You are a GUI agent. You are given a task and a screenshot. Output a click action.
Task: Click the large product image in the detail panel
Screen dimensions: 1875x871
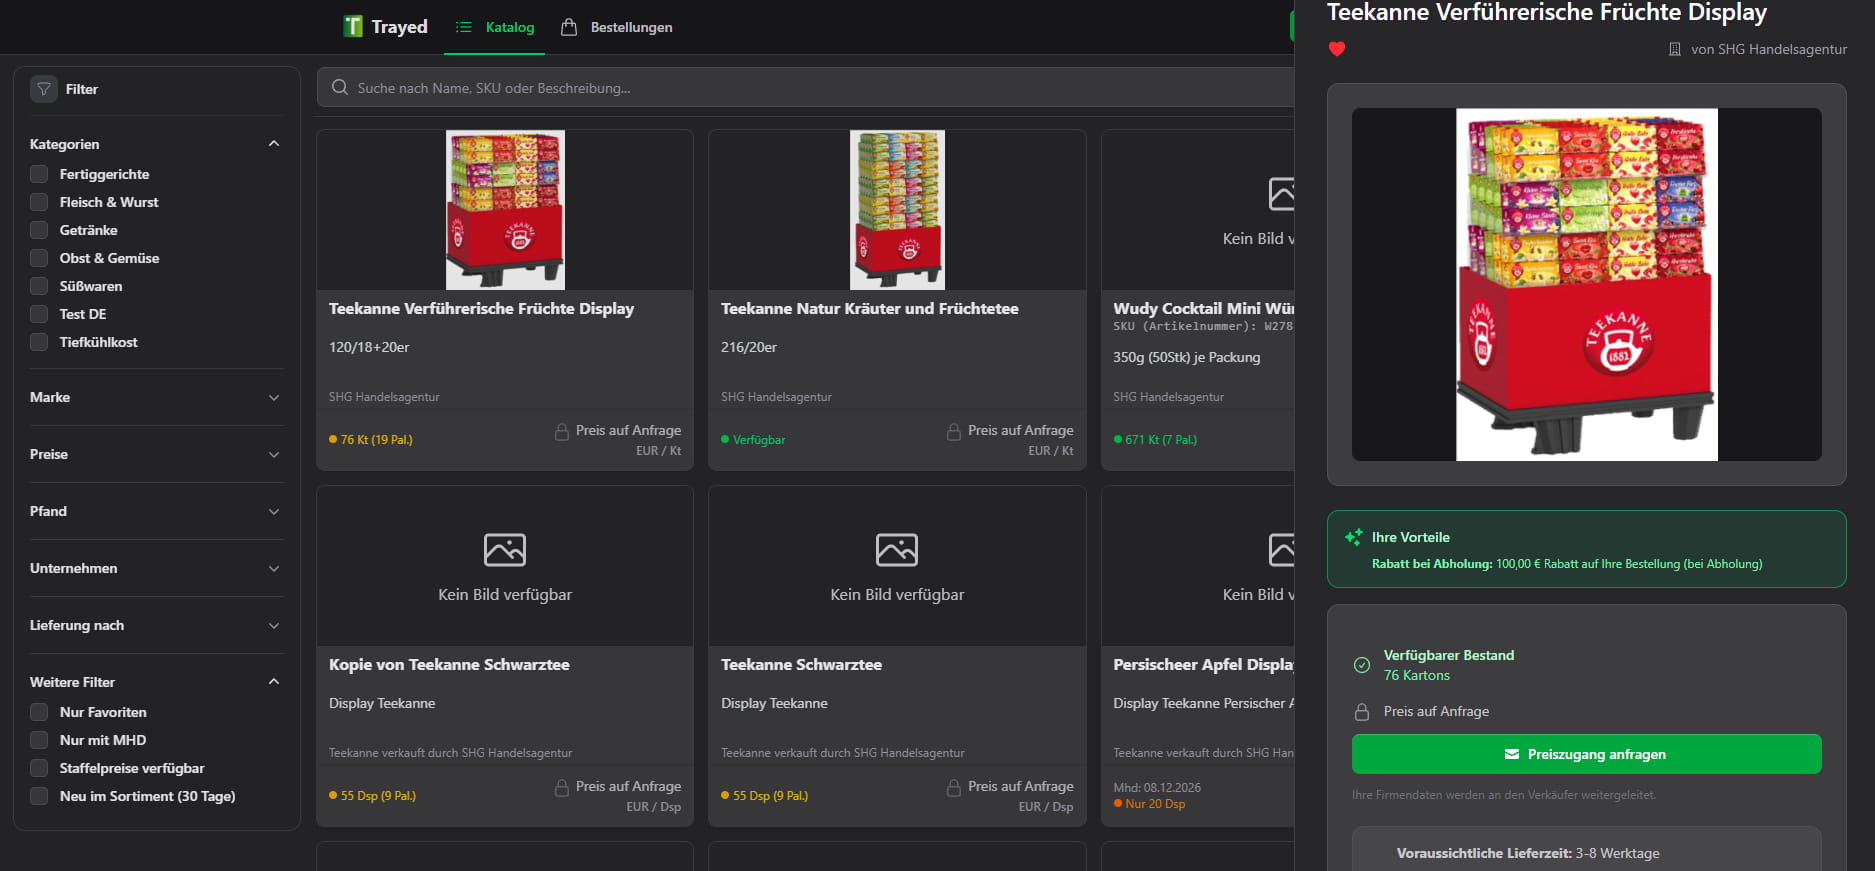click(x=1586, y=285)
